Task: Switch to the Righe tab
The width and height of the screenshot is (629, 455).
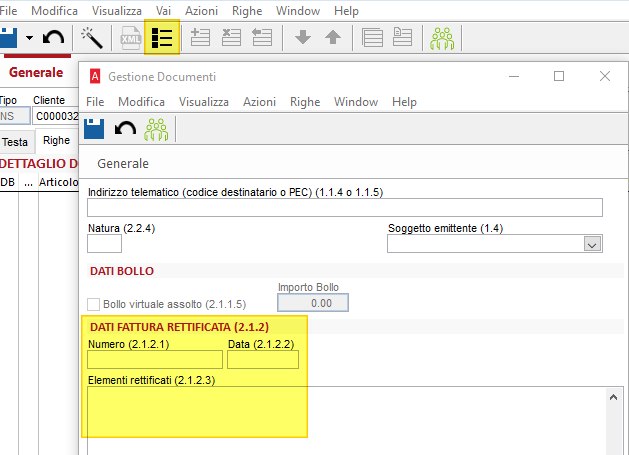Action: 57,140
